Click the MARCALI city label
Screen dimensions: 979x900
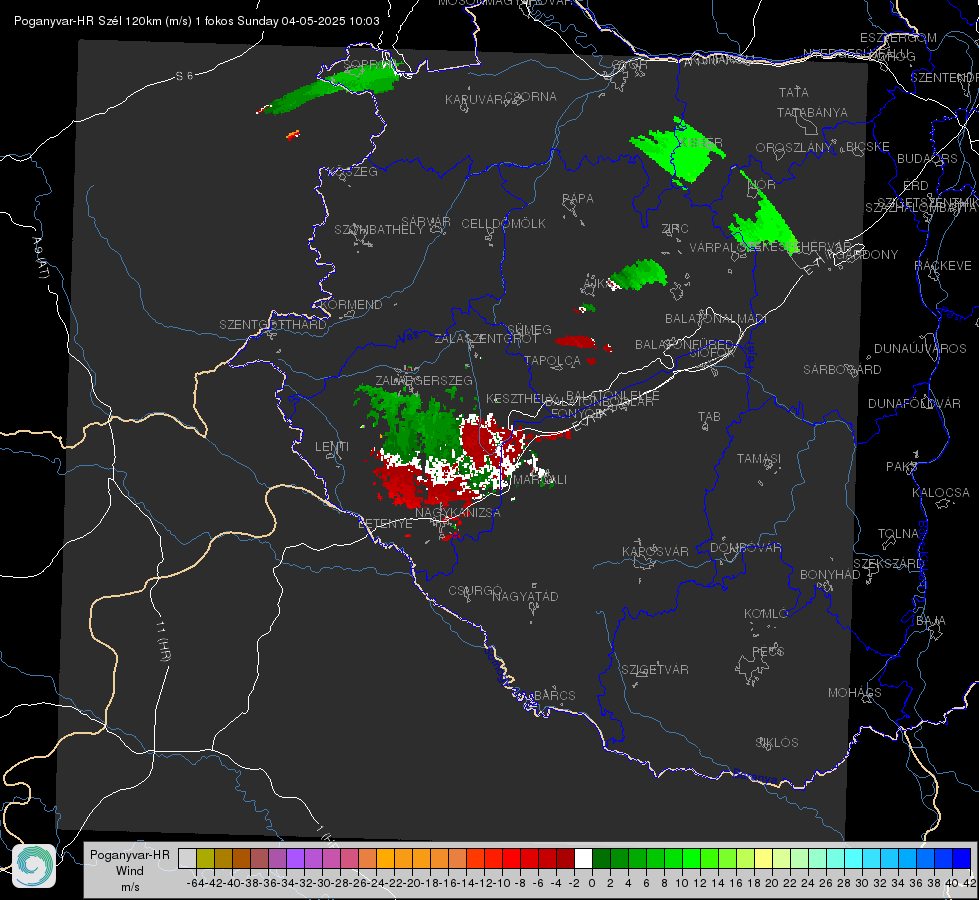540,480
